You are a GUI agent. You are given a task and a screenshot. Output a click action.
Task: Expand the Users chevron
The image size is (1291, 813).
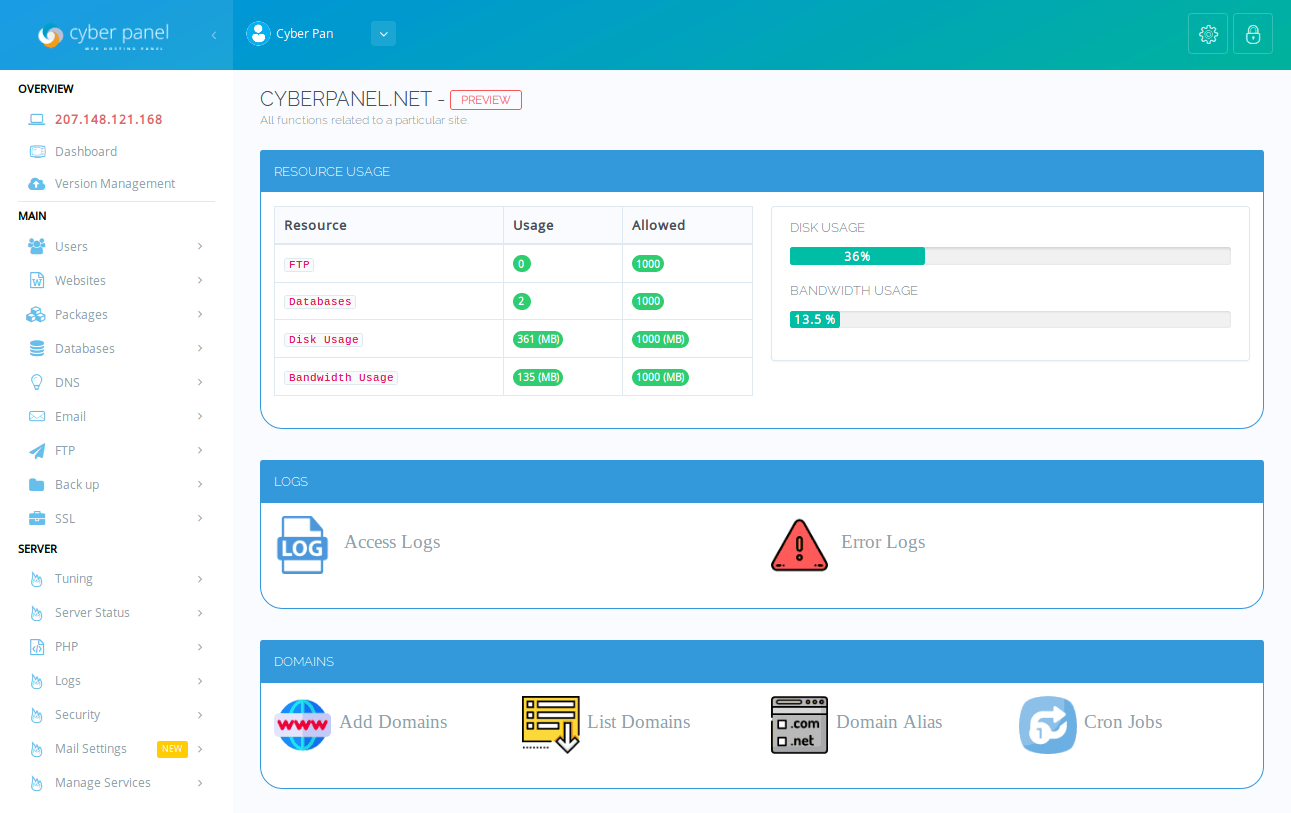tap(200, 246)
